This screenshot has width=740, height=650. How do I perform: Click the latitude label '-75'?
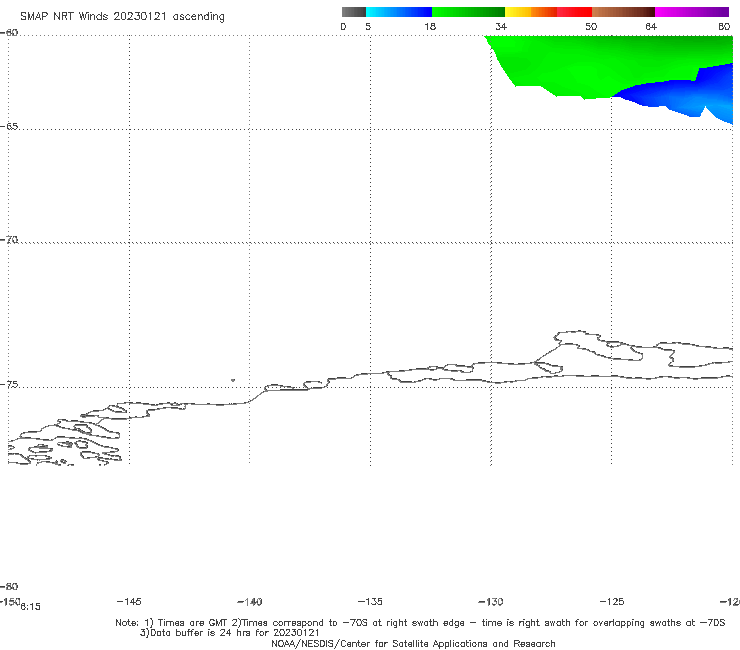[9, 385]
